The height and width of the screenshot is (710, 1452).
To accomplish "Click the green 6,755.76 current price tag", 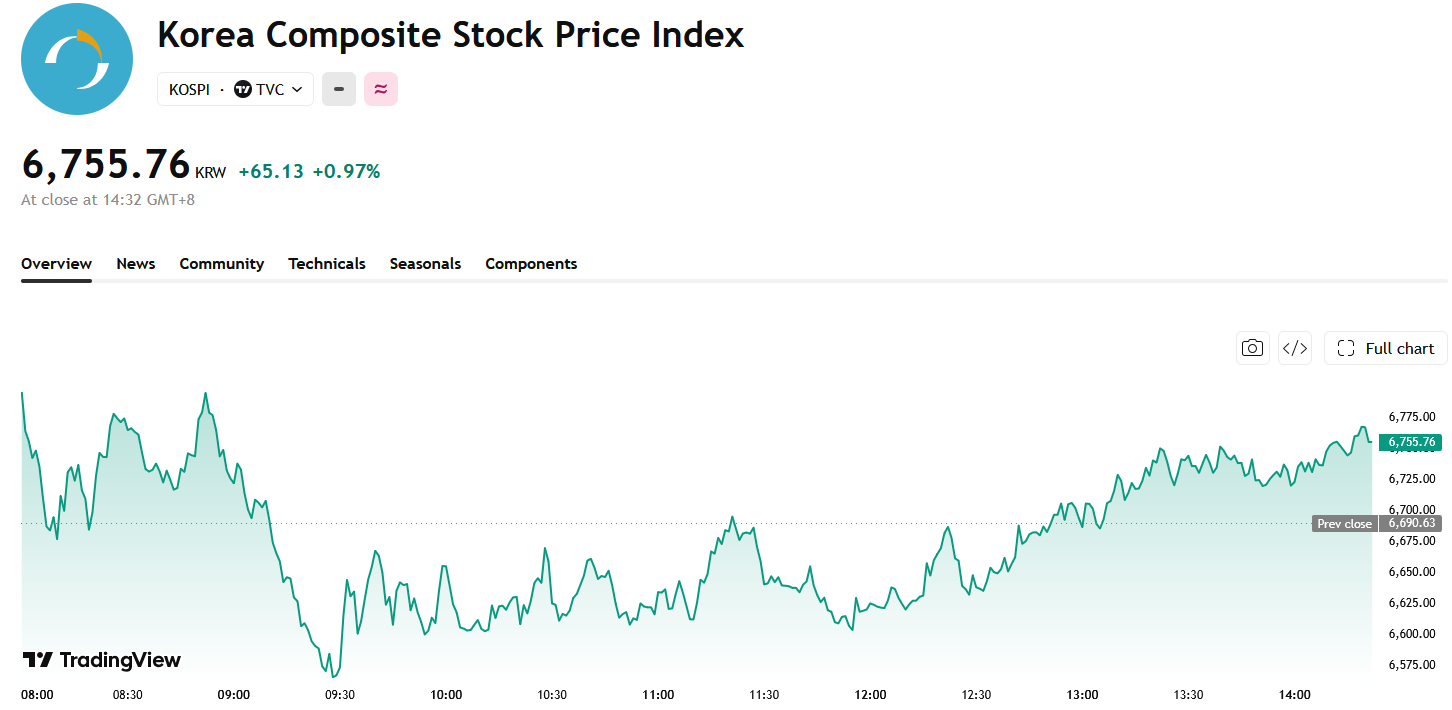I will coord(1411,442).
